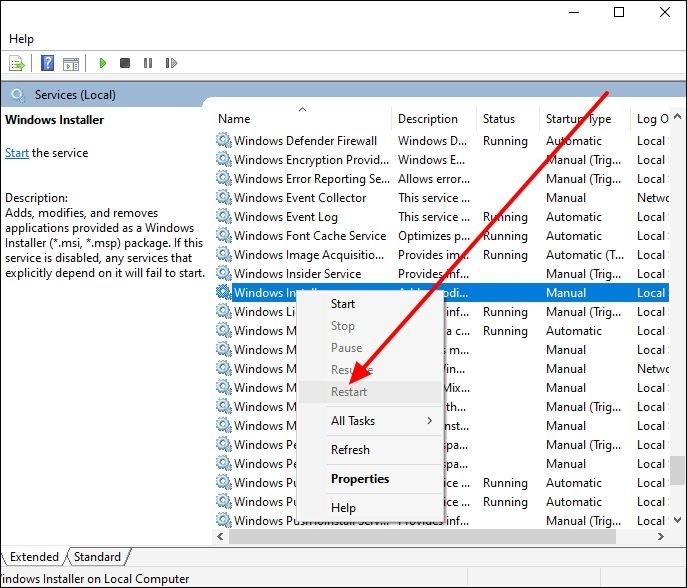Expand the All Tasks submenu arrow
687x588 pixels.
pos(430,421)
